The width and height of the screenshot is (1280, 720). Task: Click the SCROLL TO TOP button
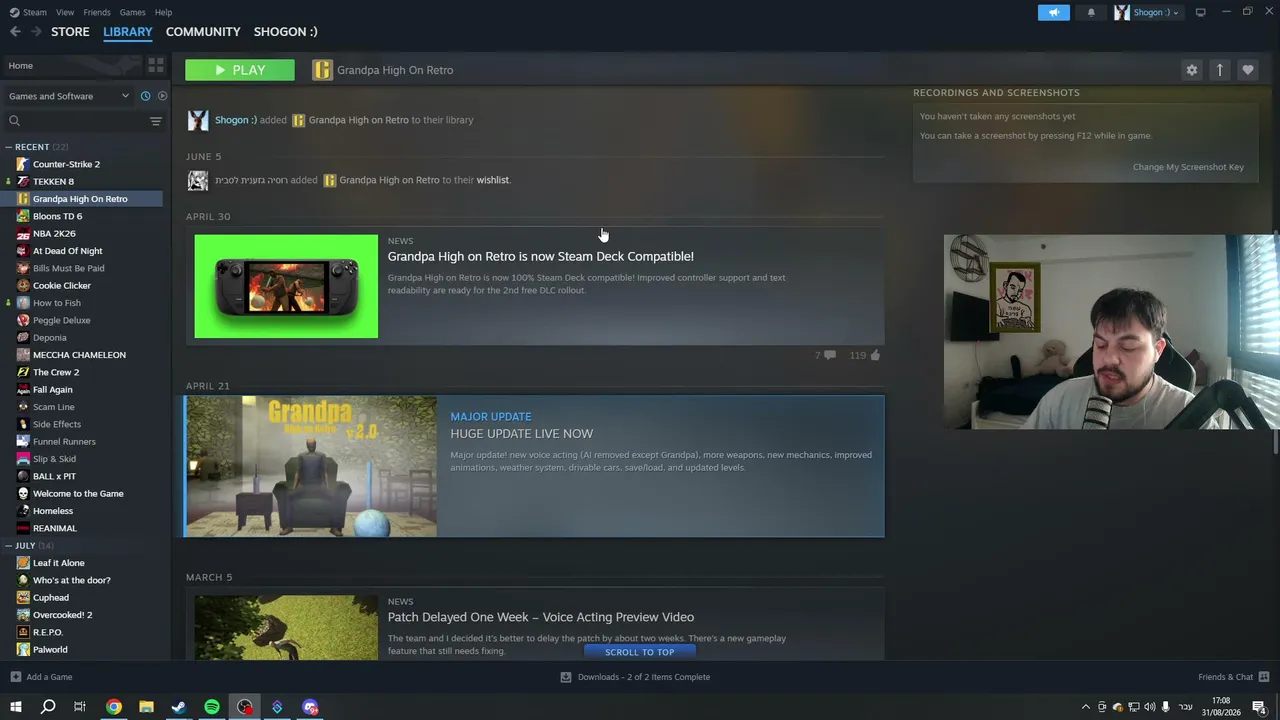(639, 652)
